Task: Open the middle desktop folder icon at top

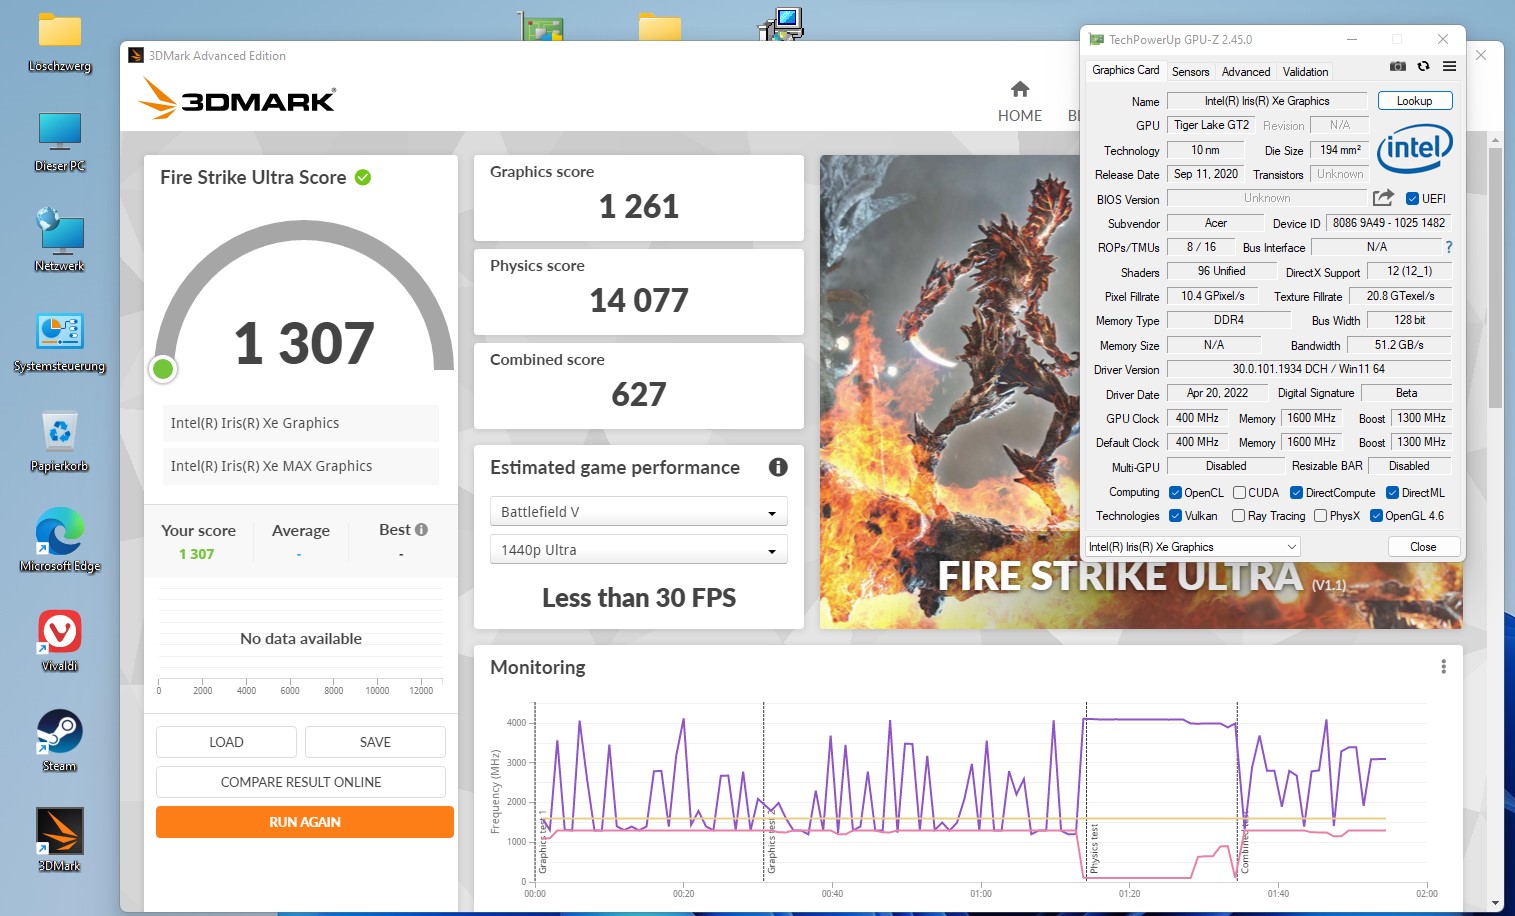Action: [660, 26]
